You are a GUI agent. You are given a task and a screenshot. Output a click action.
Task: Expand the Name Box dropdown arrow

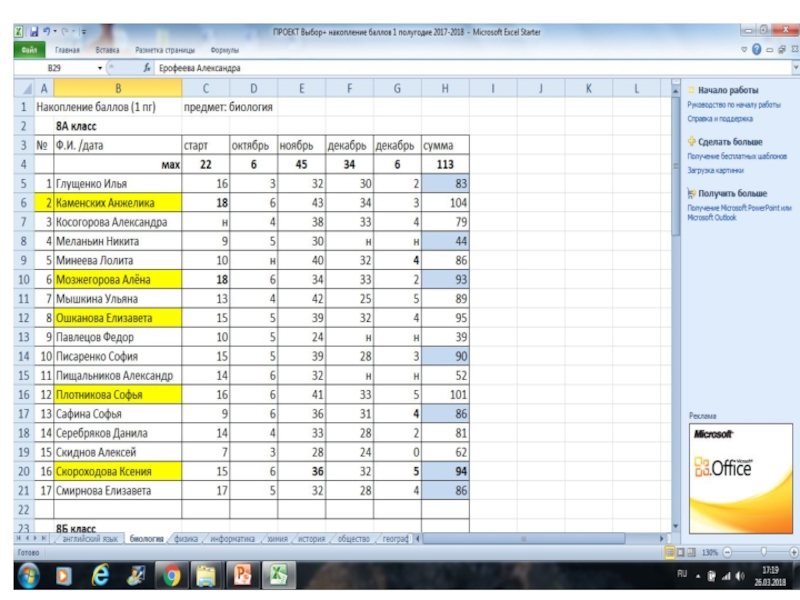(x=100, y=67)
